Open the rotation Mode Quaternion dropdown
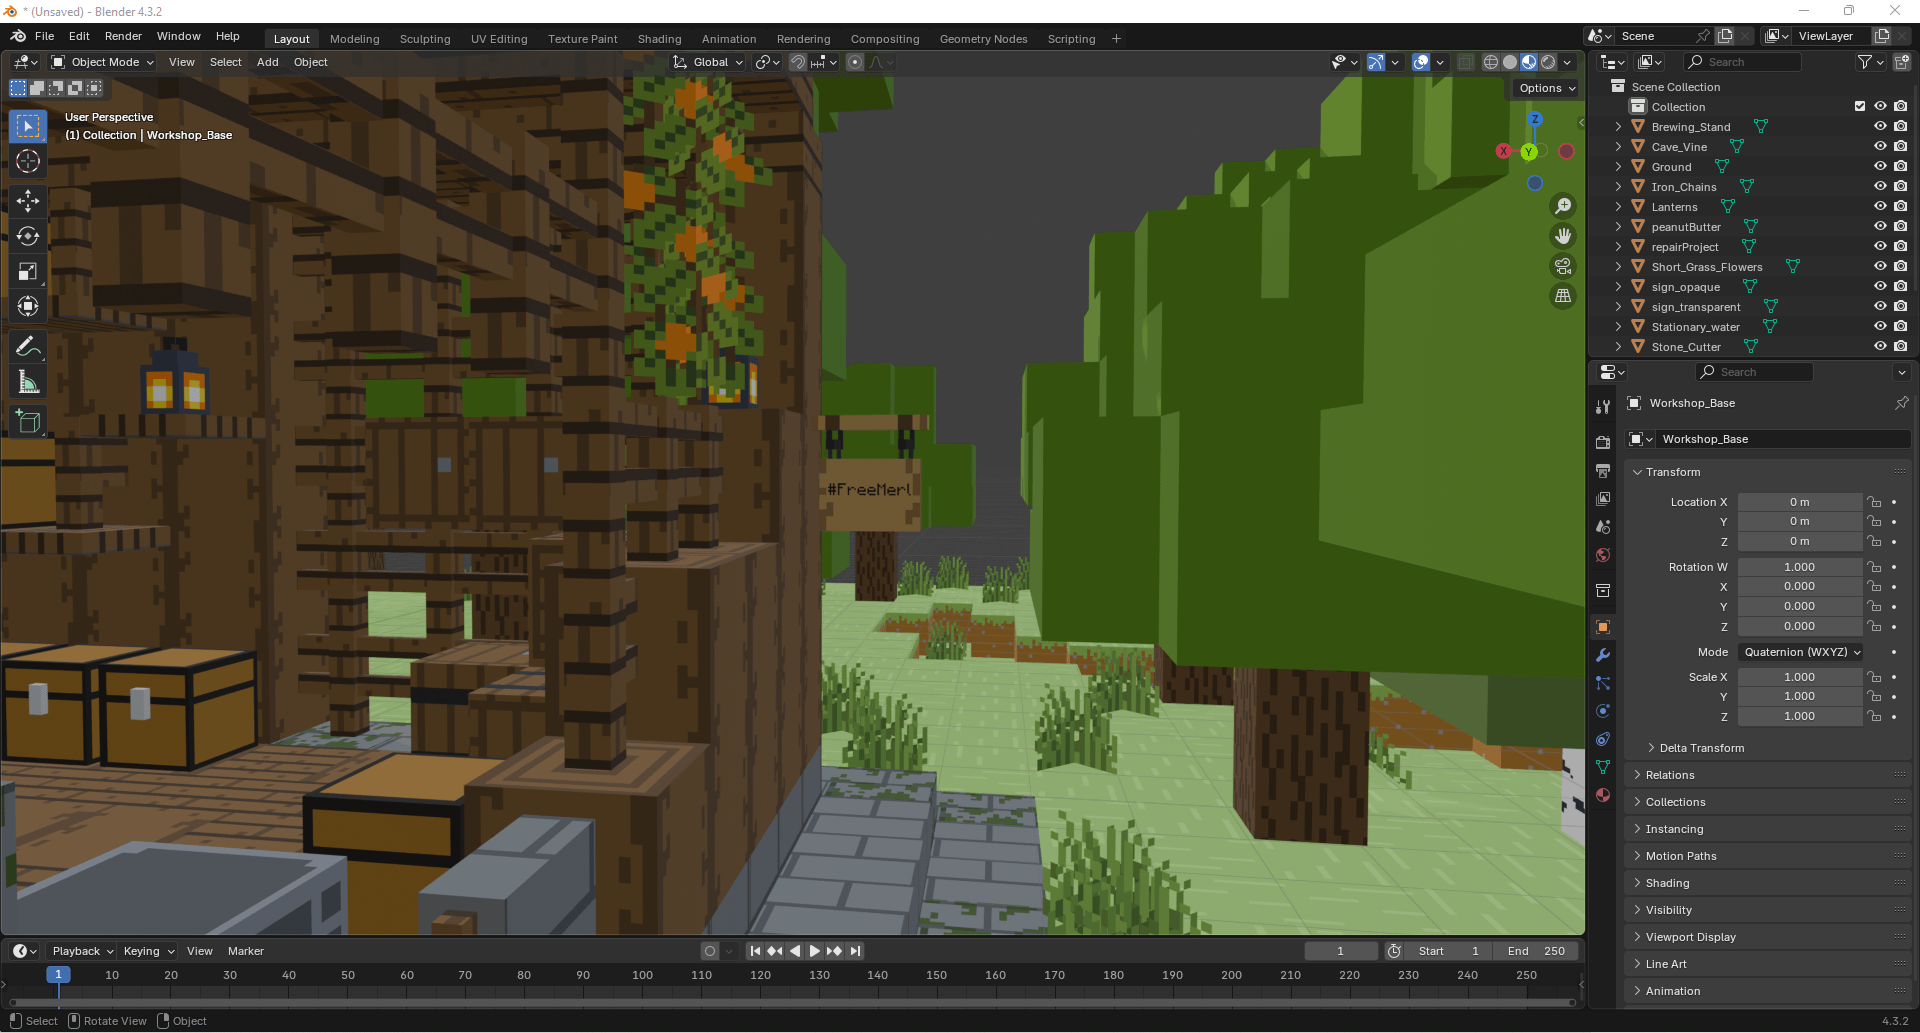This screenshot has width=1920, height=1033. pyautogui.click(x=1801, y=652)
